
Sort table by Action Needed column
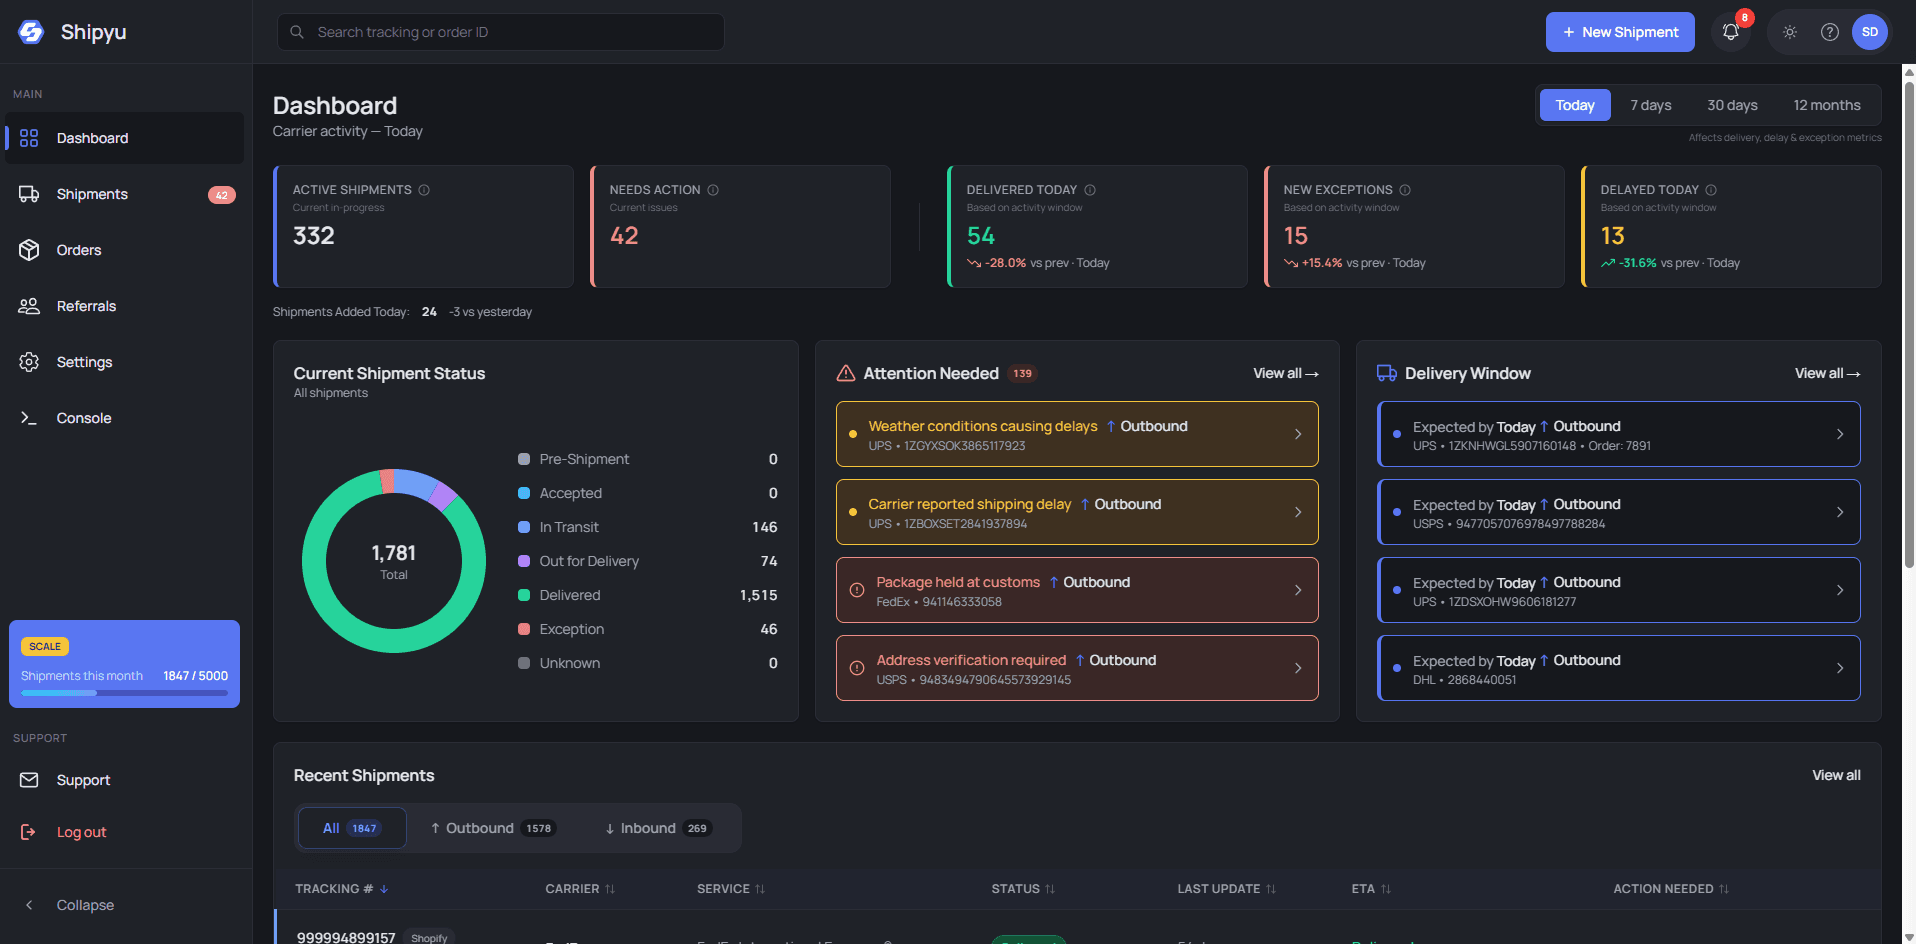tap(1671, 889)
